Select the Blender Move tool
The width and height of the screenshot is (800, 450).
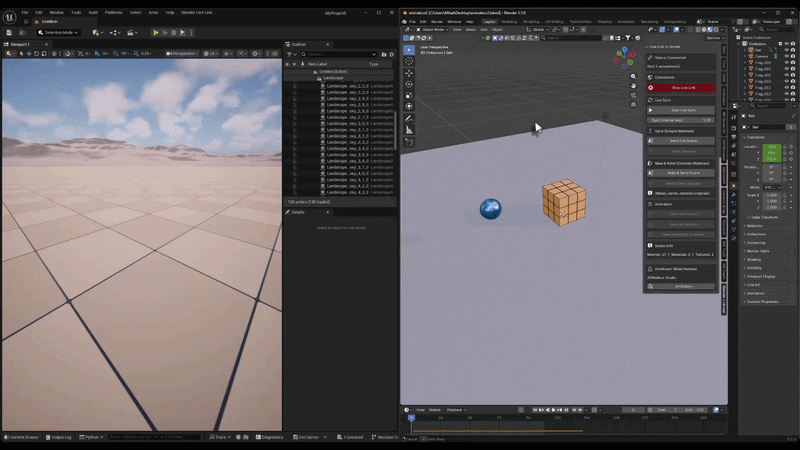coord(409,73)
